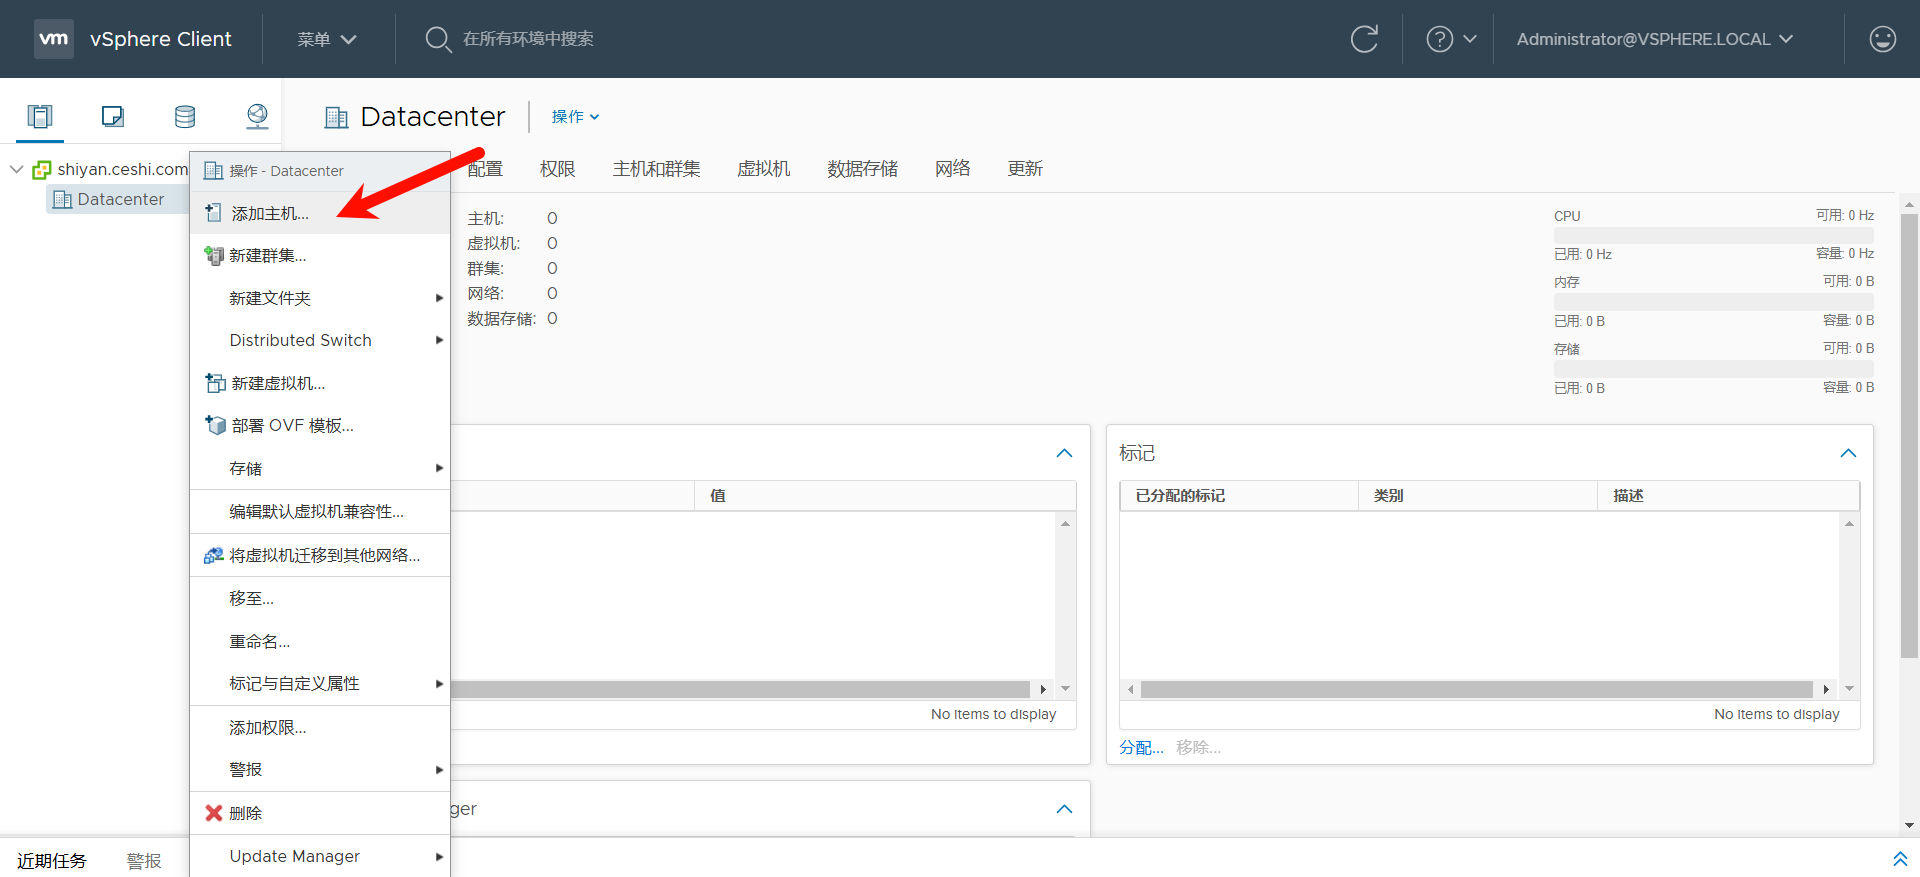Collapse the shiyan.ceshi.com tree node

[x=17, y=170]
